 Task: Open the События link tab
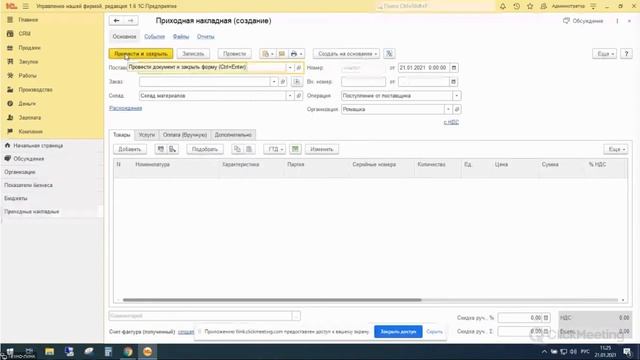click(154, 36)
